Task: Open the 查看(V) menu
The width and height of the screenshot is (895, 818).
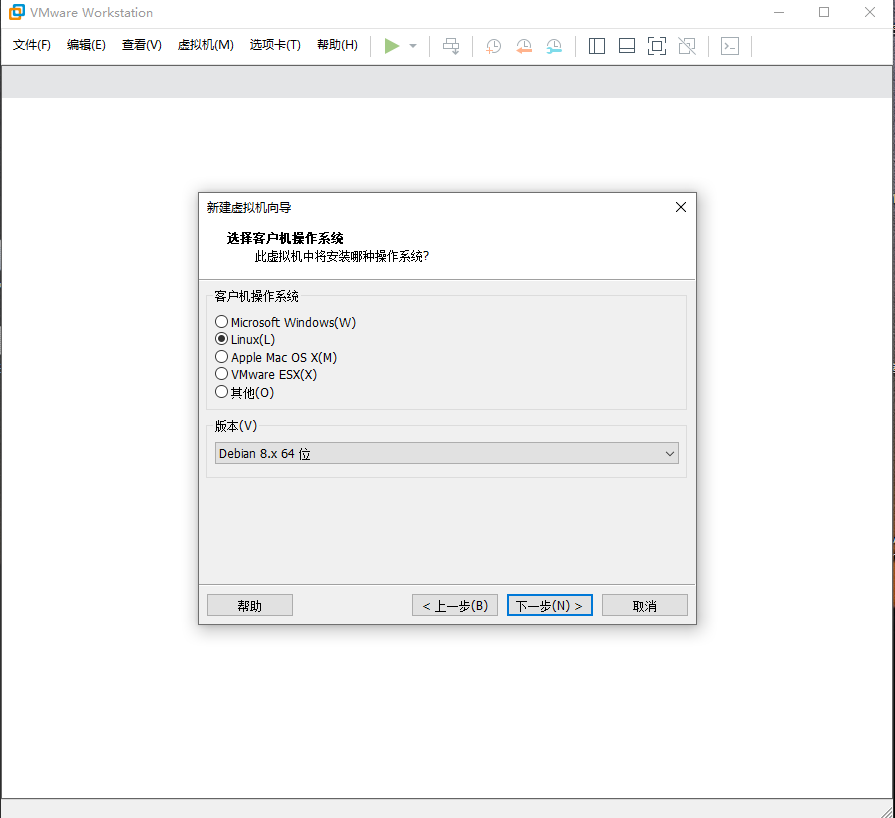Action: [x=142, y=45]
